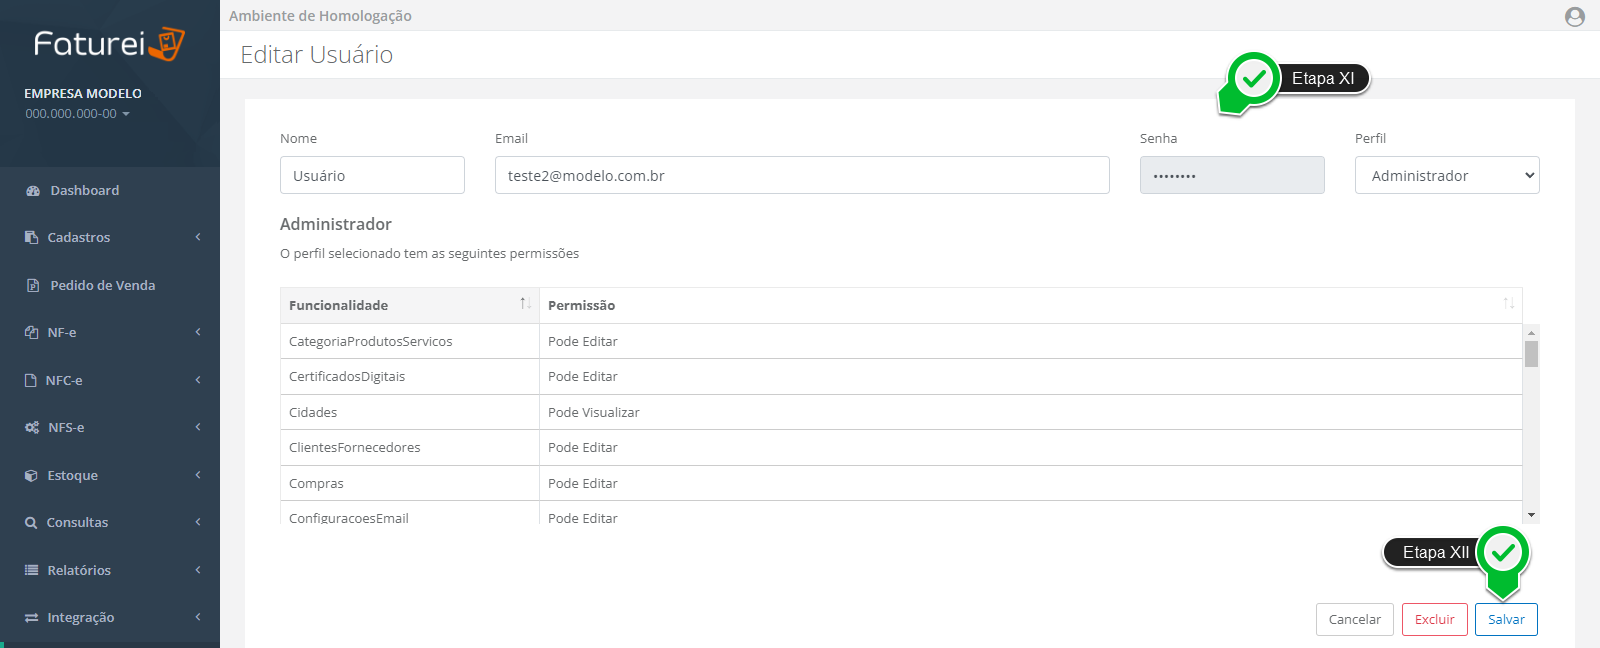
Task: Click the NFS-e gears icon
Action: coord(32,428)
